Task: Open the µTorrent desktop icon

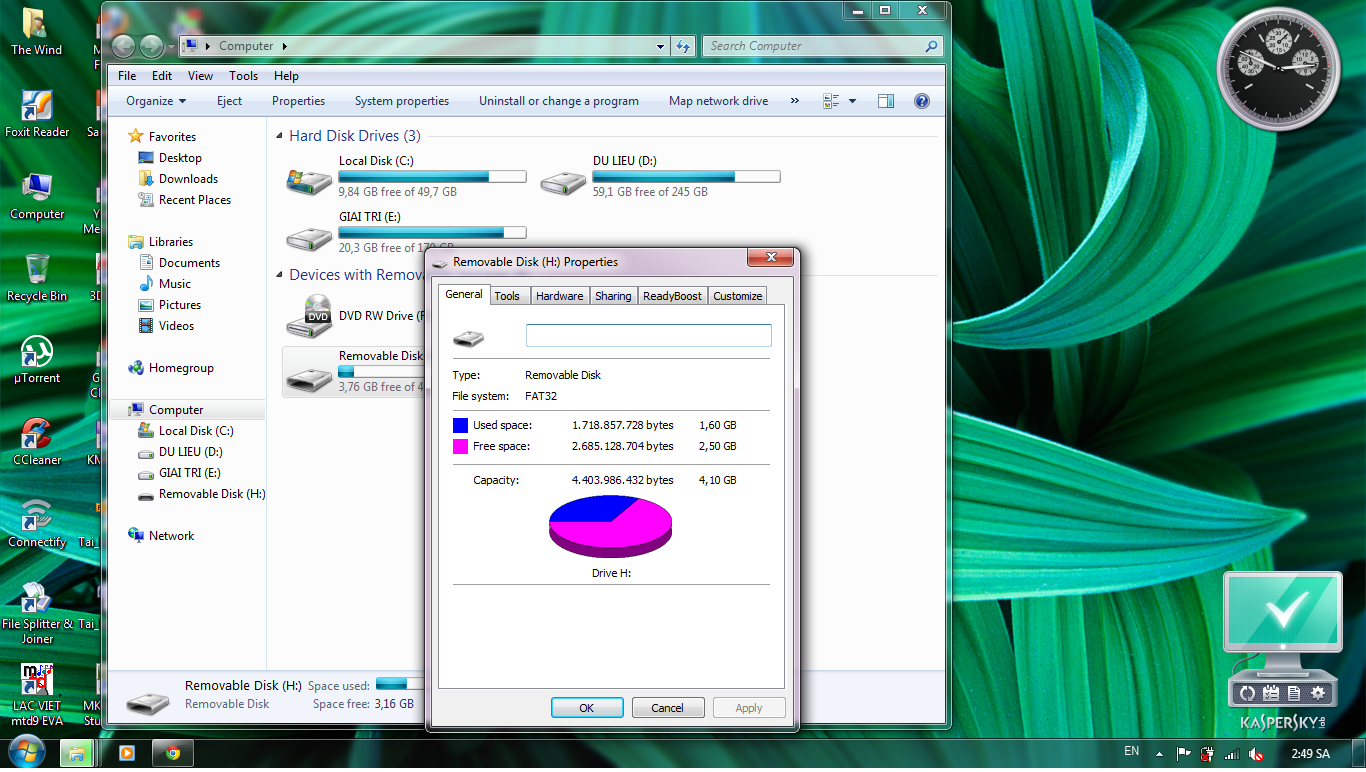Action: (37, 359)
